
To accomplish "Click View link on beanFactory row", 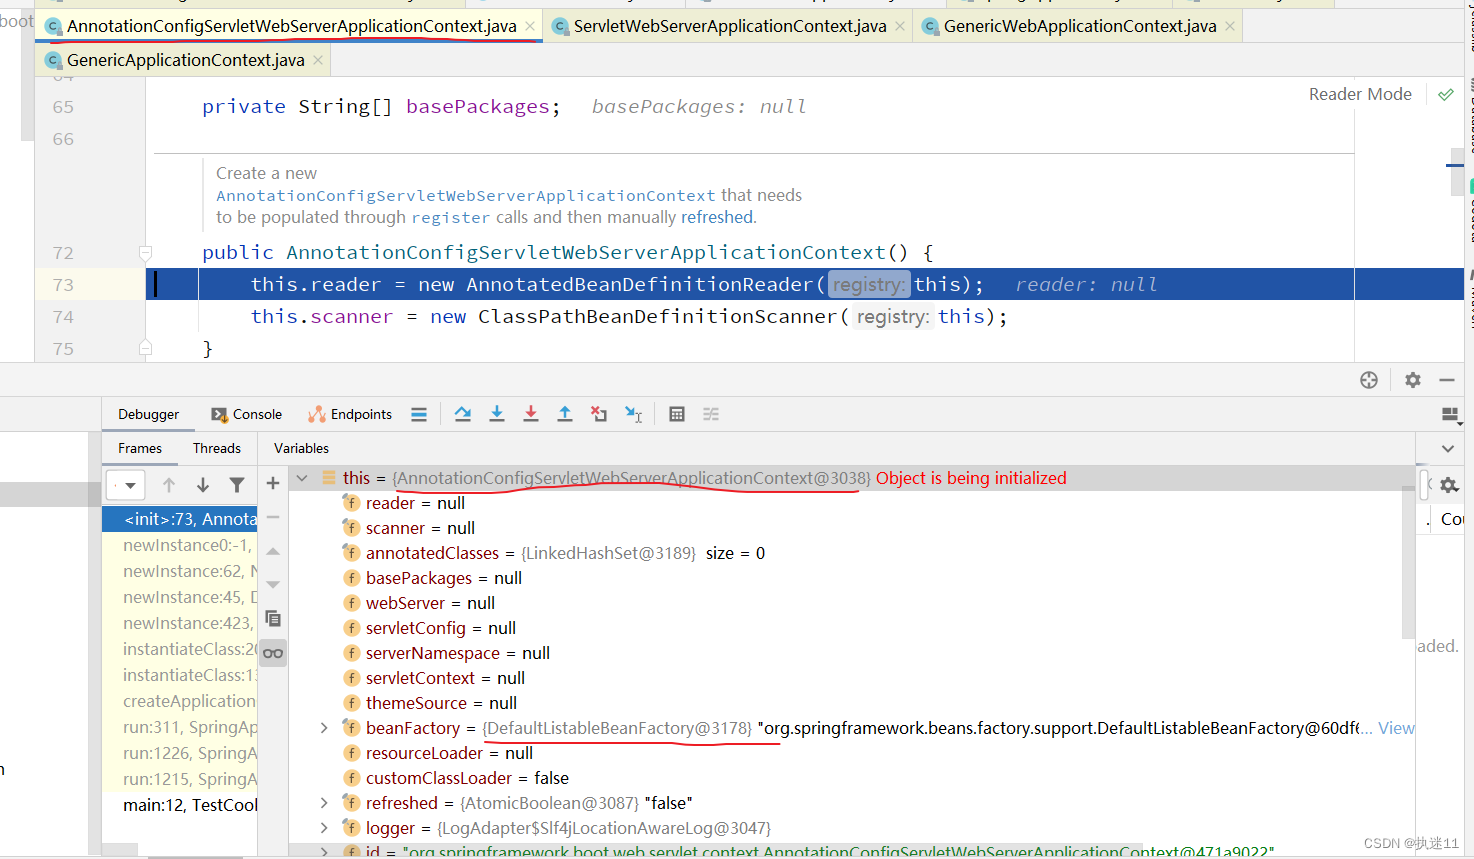I will click(1396, 728).
